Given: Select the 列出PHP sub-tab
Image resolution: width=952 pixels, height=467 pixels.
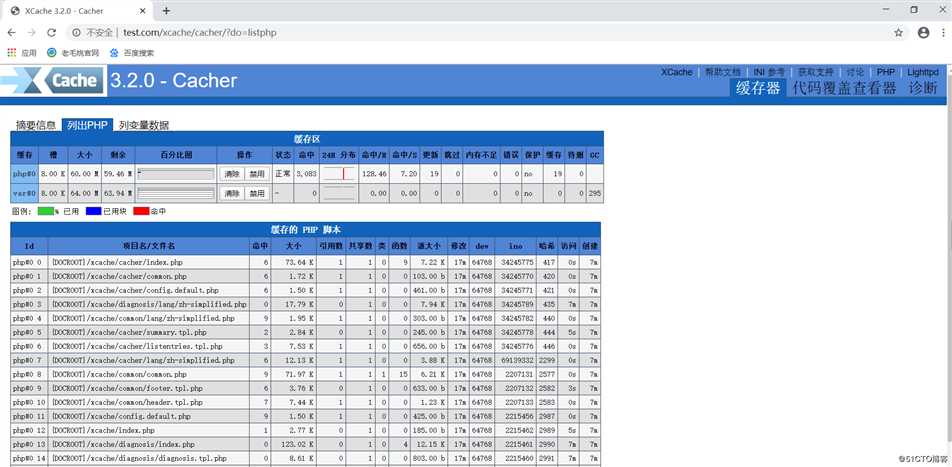Looking at the screenshot, I should [x=87, y=125].
